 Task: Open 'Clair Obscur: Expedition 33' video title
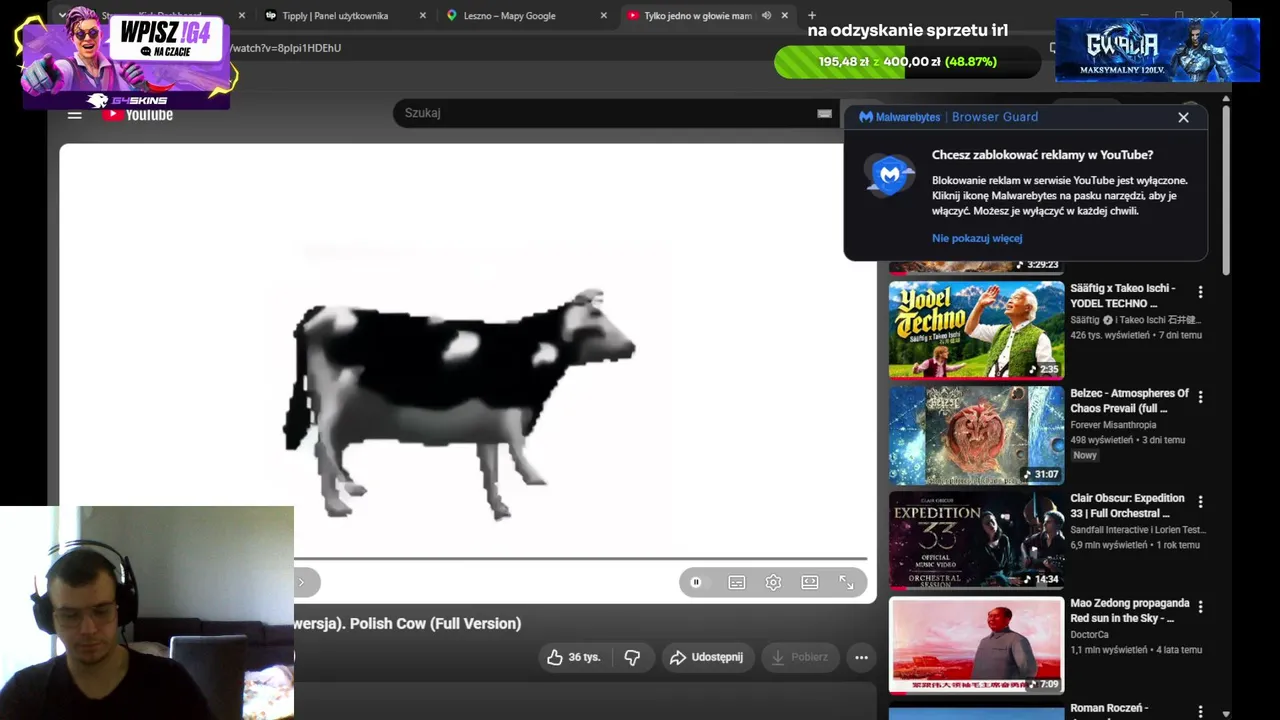pyautogui.click(x=1127, y=506)
